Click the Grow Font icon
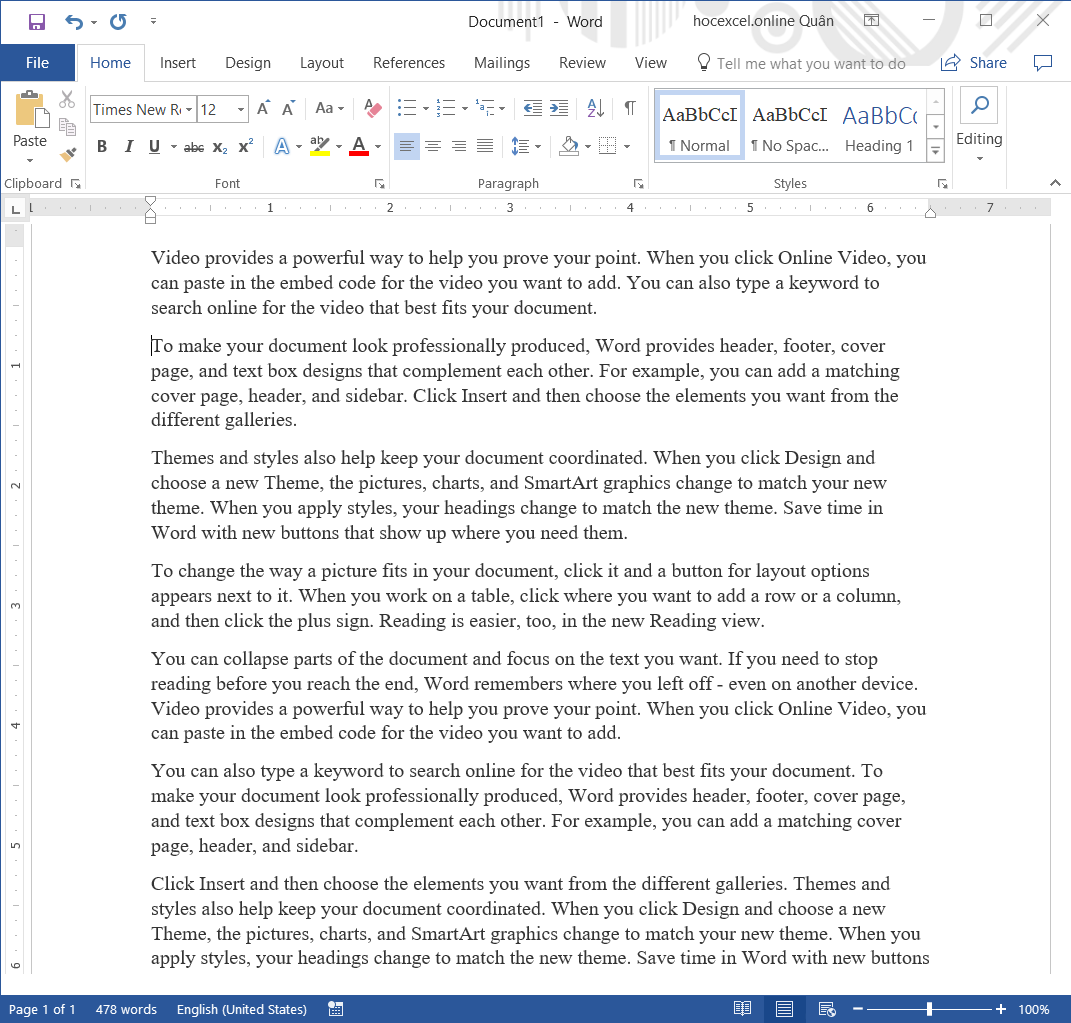The height and width of the screenshot is (1023, 1071). (263, 108)
